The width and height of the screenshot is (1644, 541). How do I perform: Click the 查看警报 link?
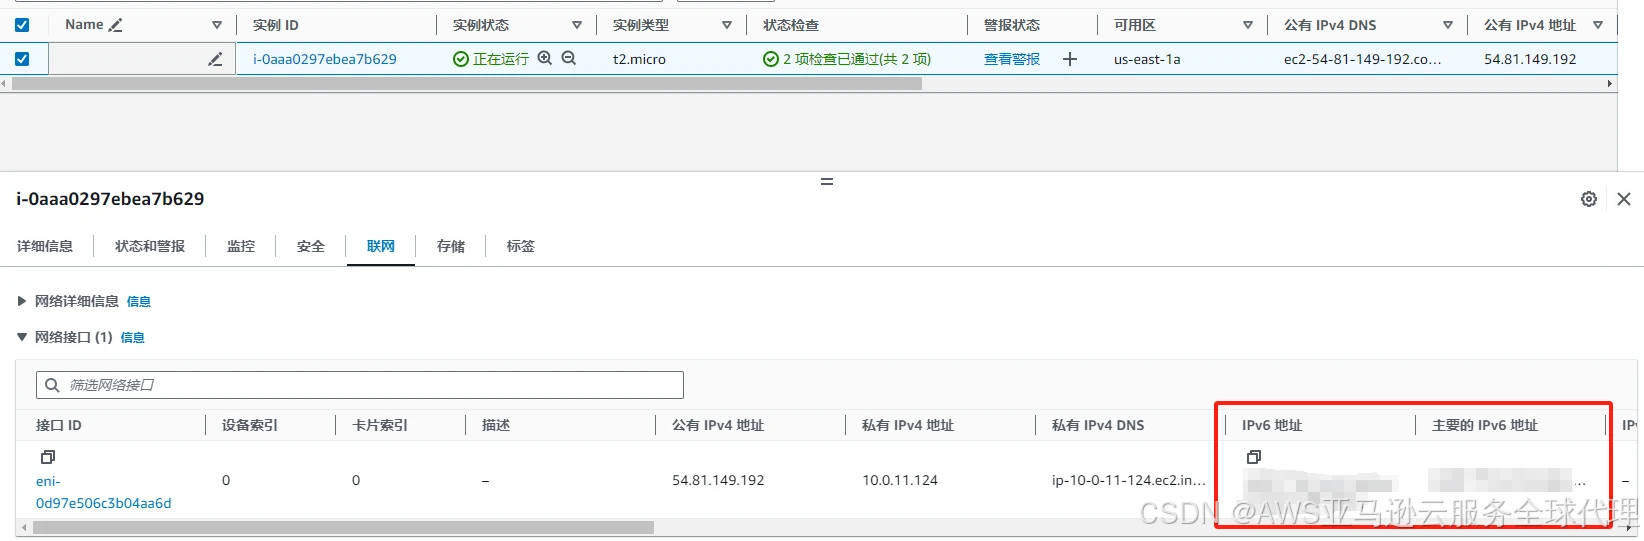pos(1012,59)
